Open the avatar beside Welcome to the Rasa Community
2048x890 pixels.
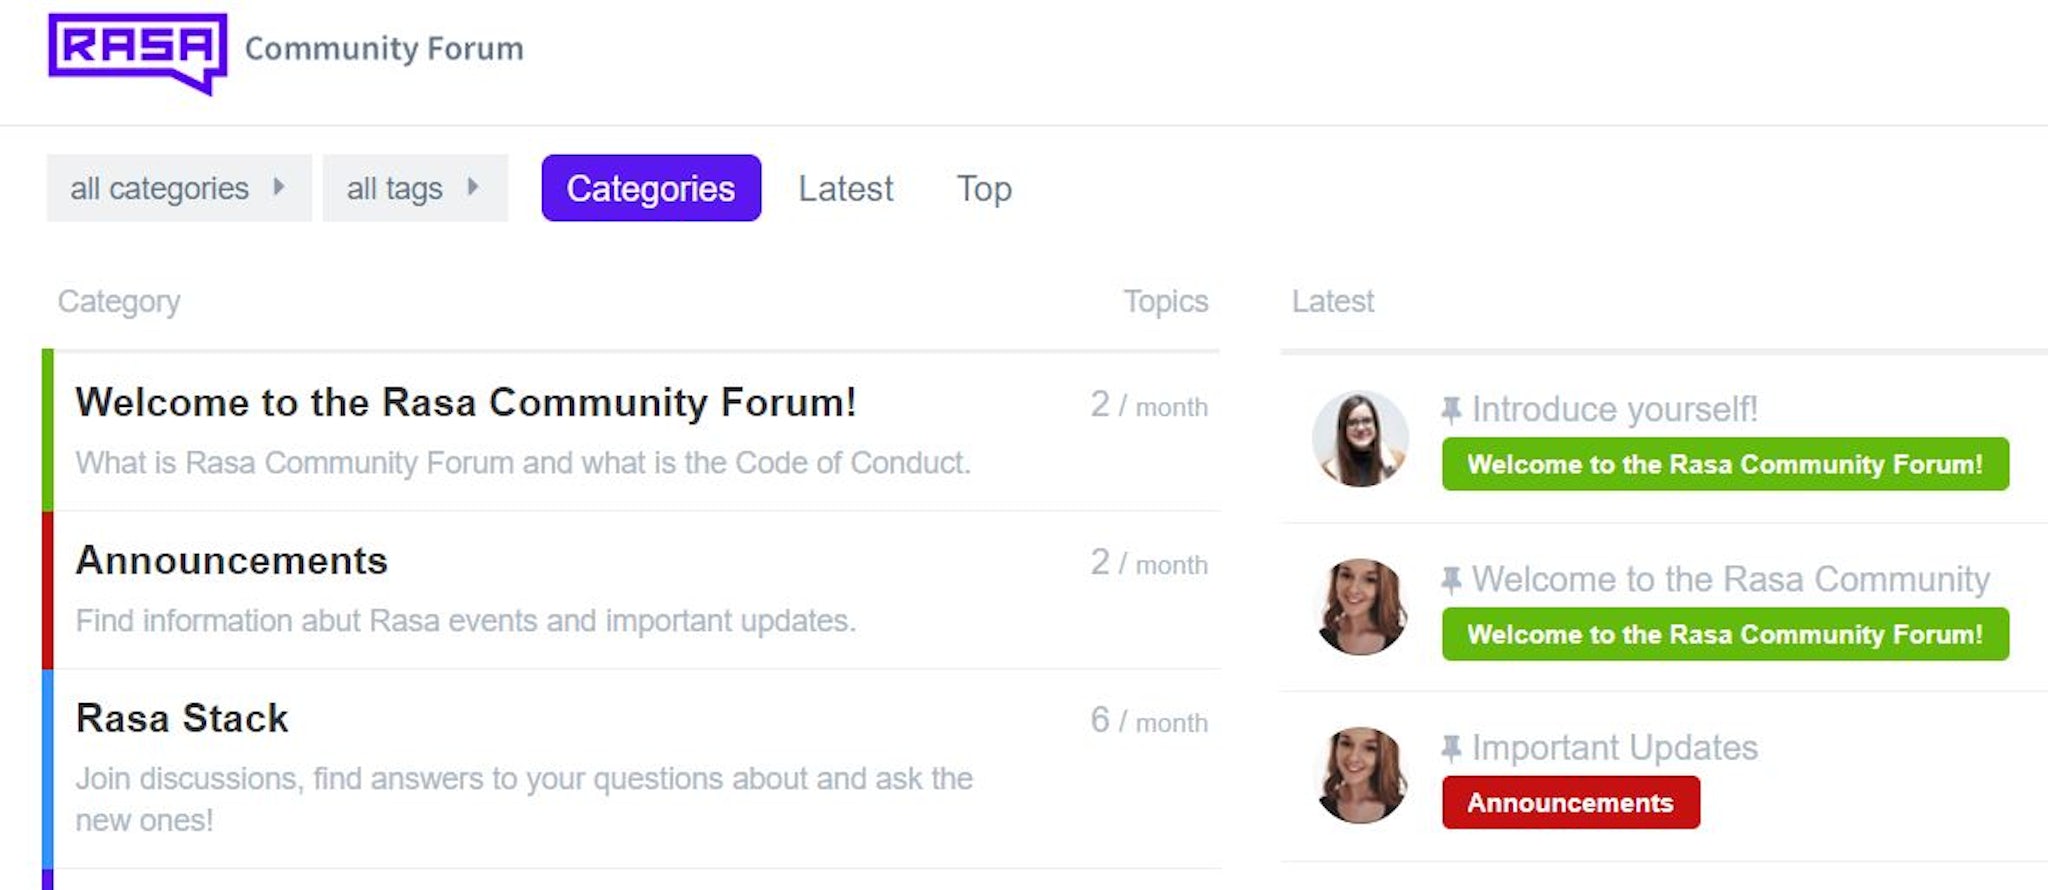pyautogui.click(x=1360, y=607)
